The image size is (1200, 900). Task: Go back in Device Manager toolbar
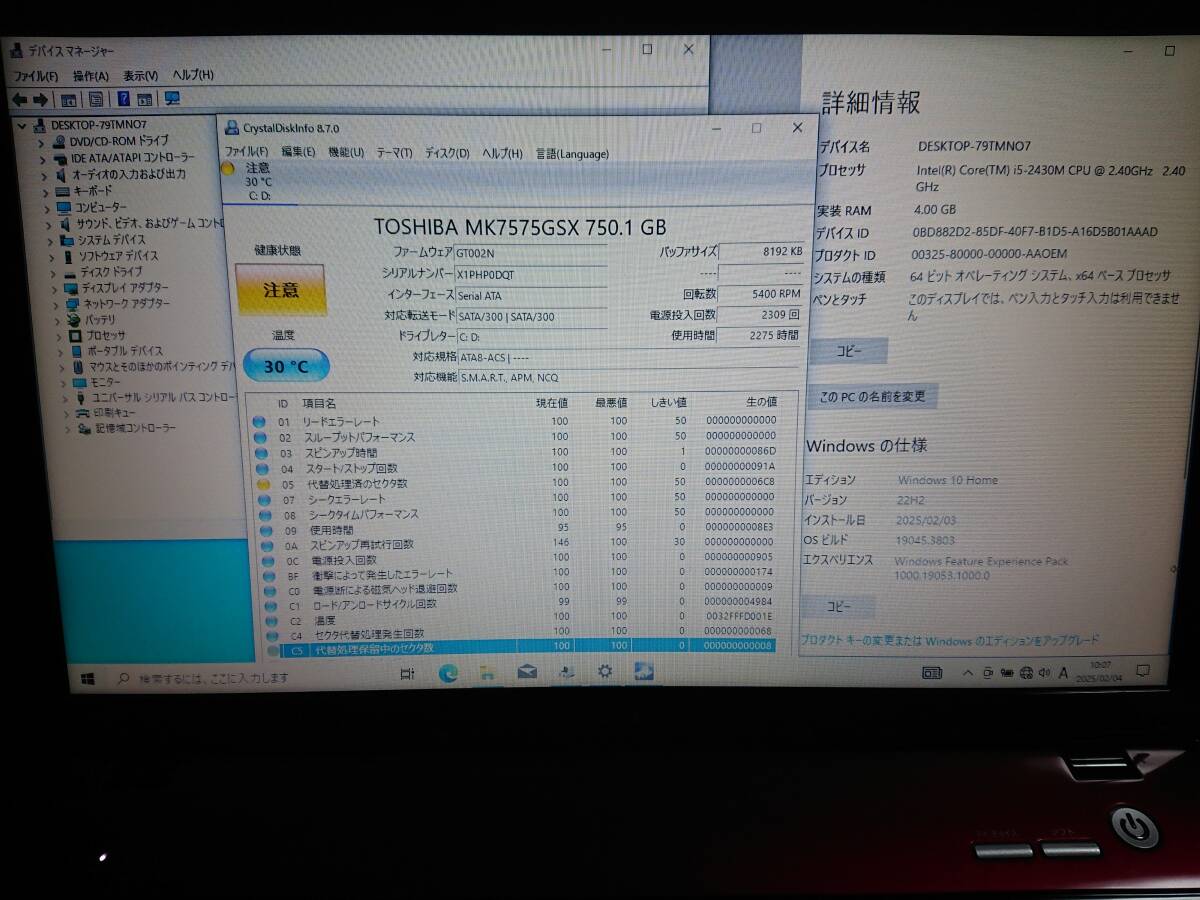tap(18, 99)
